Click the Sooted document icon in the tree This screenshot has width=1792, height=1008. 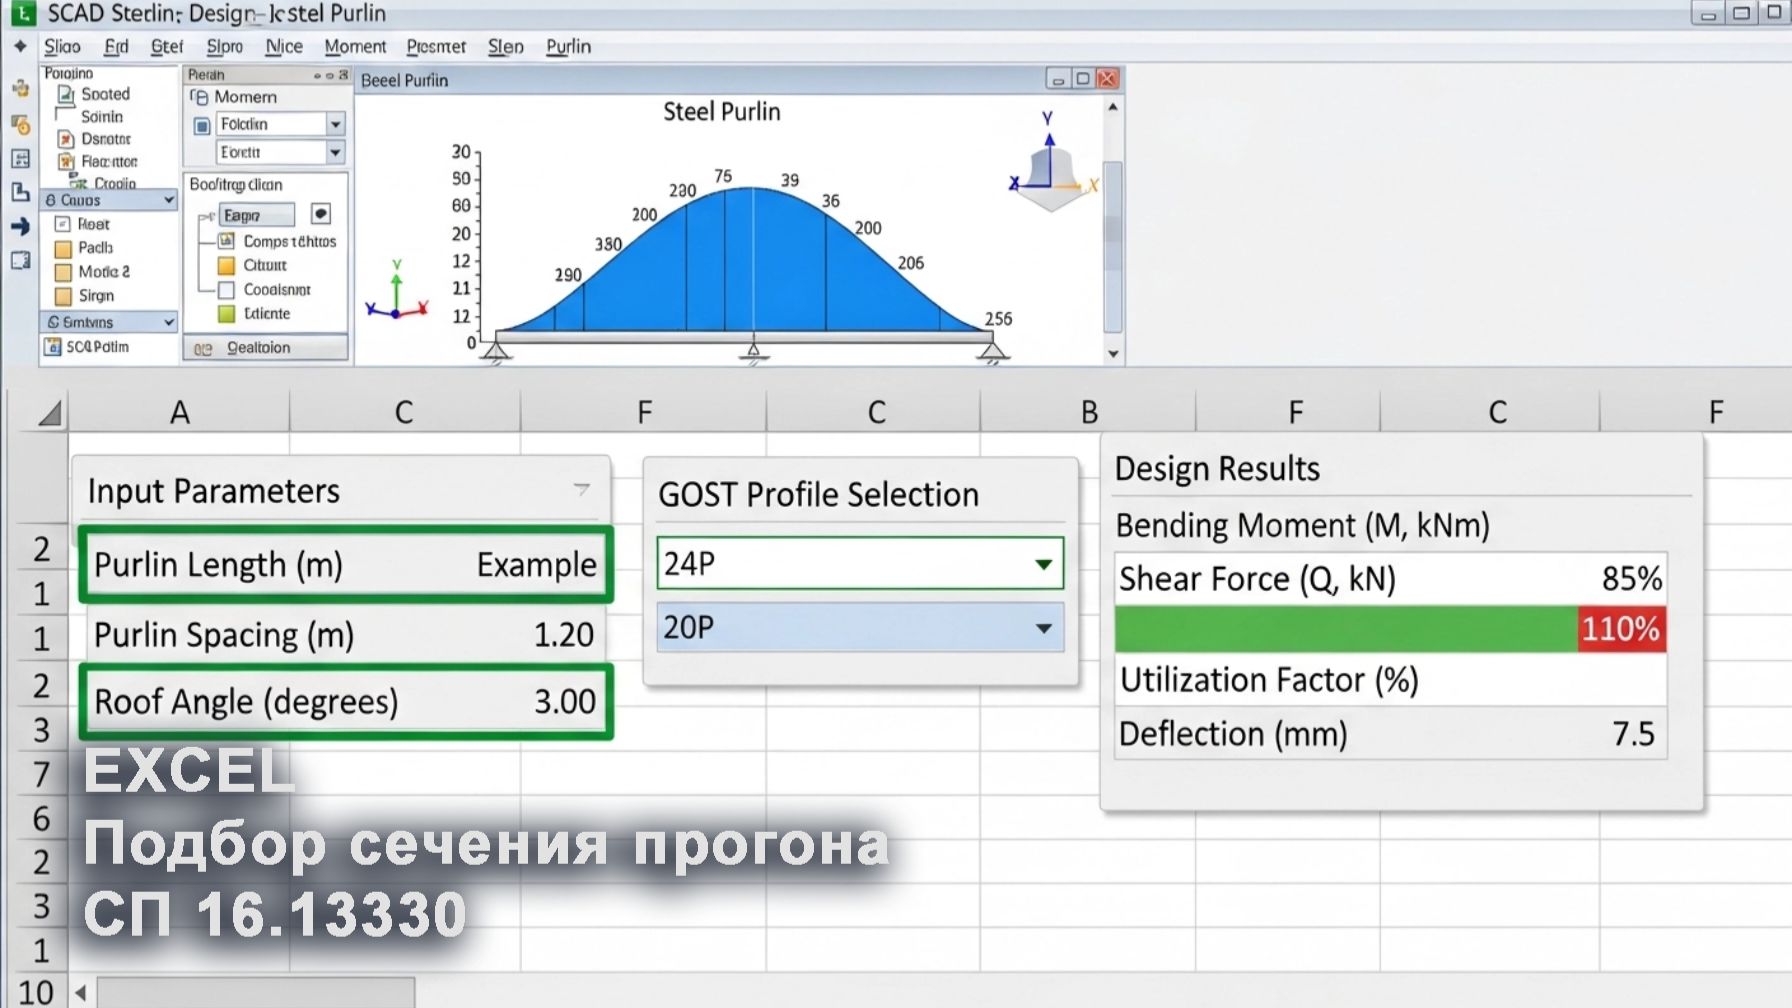[x=66, y=94]
